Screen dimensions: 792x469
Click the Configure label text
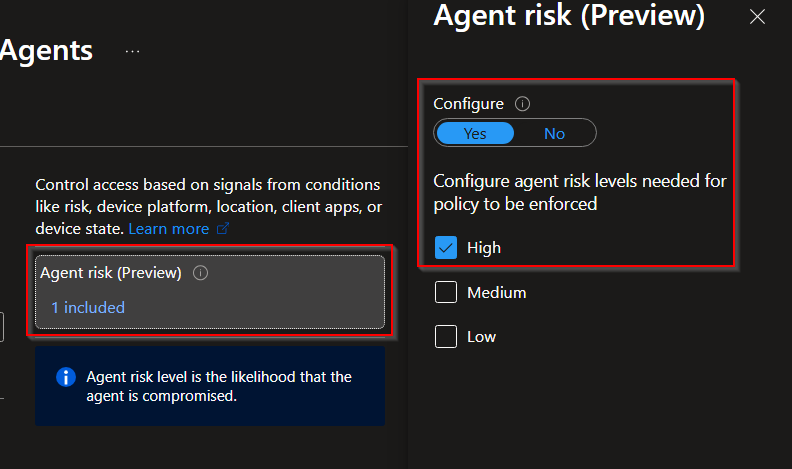click(x=468, y=103)
